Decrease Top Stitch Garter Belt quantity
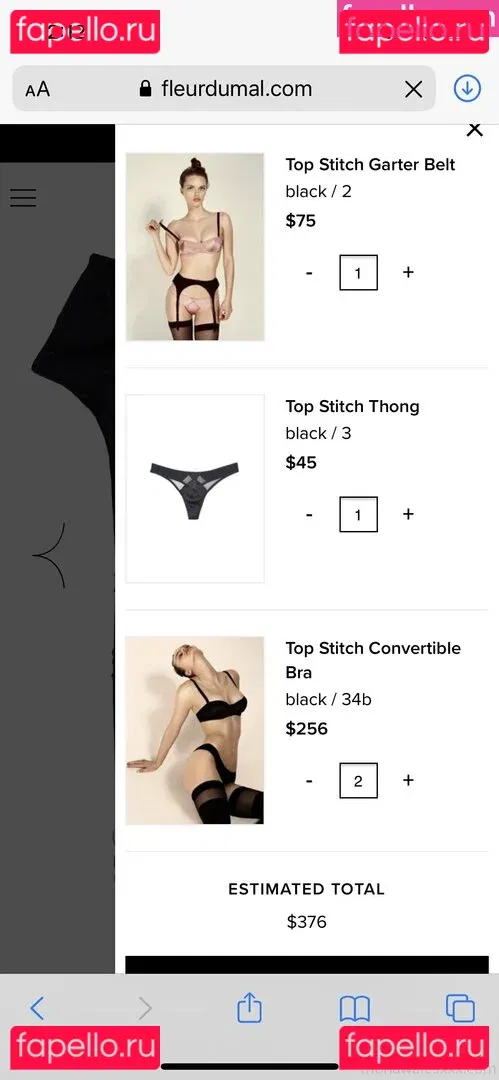The height and width of the screenshot is (1080, 499). point(309,273)
